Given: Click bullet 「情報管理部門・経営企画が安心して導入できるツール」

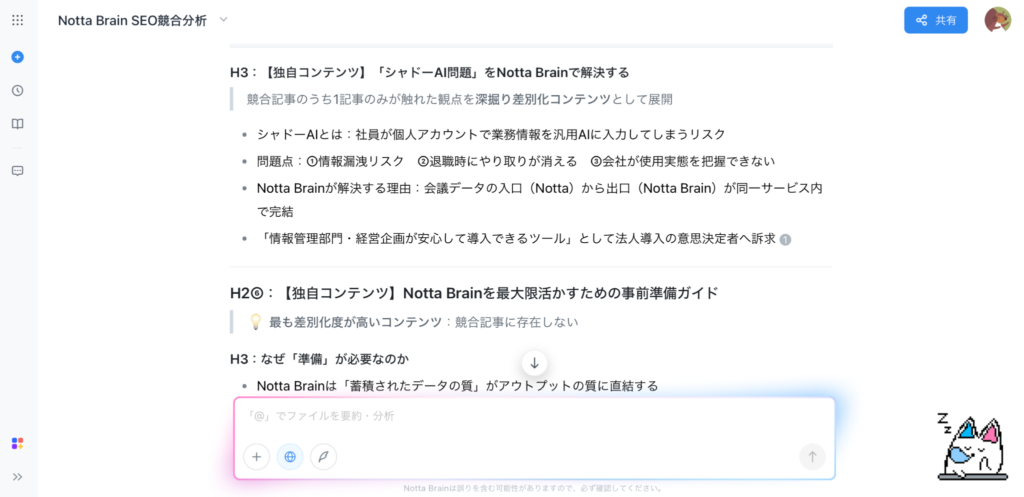Looking at the screenshot, I should (x=516, y=239).
